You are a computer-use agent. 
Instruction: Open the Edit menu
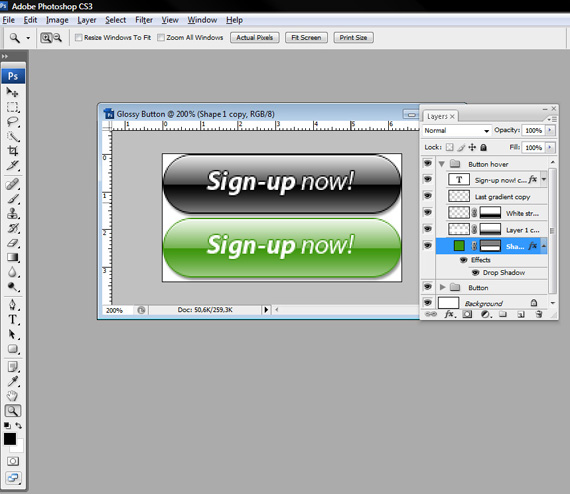pyautogui.click(x=30, y=20)
